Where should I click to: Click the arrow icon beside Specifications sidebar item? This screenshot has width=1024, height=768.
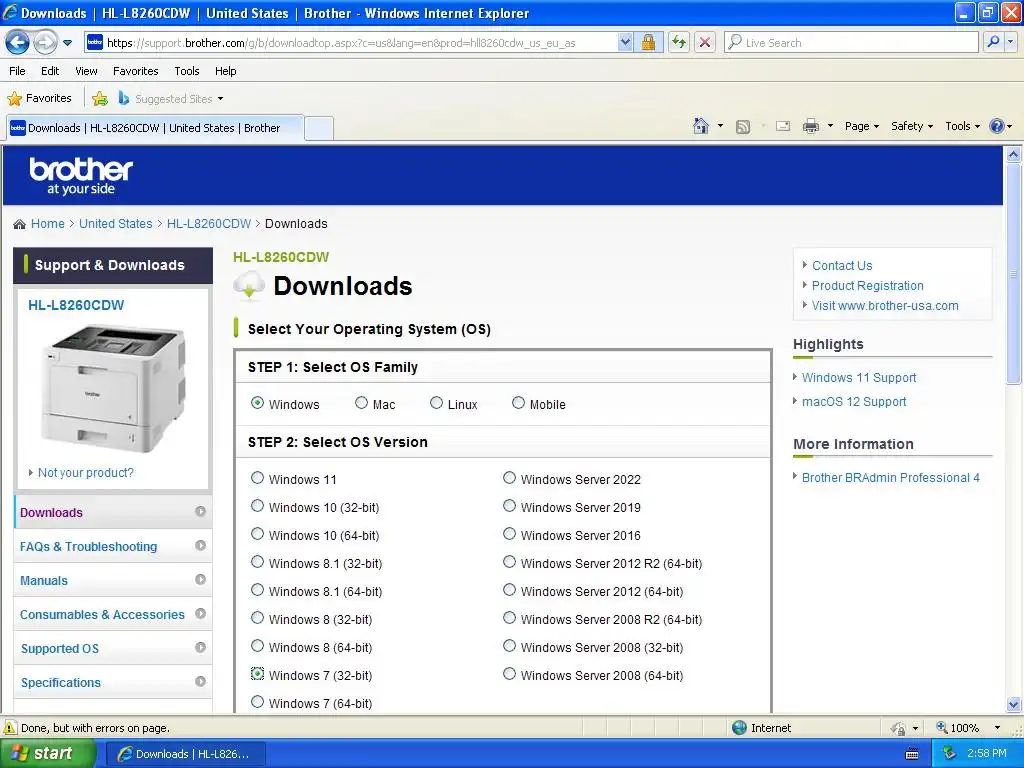[x=200, y=681]
